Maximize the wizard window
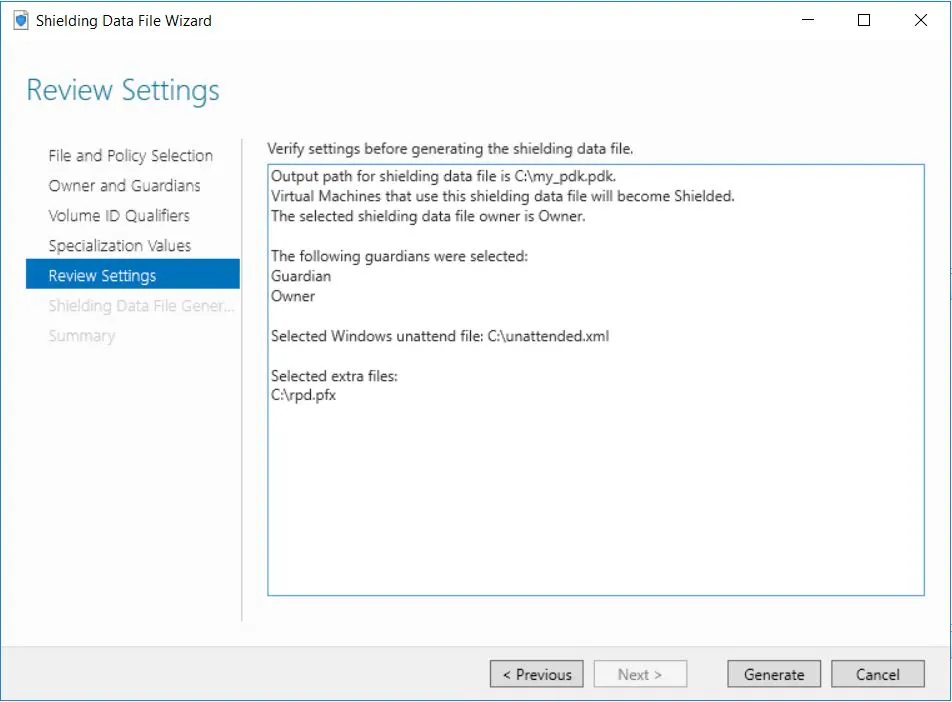 pyautogui.click(x=864, y=20)
